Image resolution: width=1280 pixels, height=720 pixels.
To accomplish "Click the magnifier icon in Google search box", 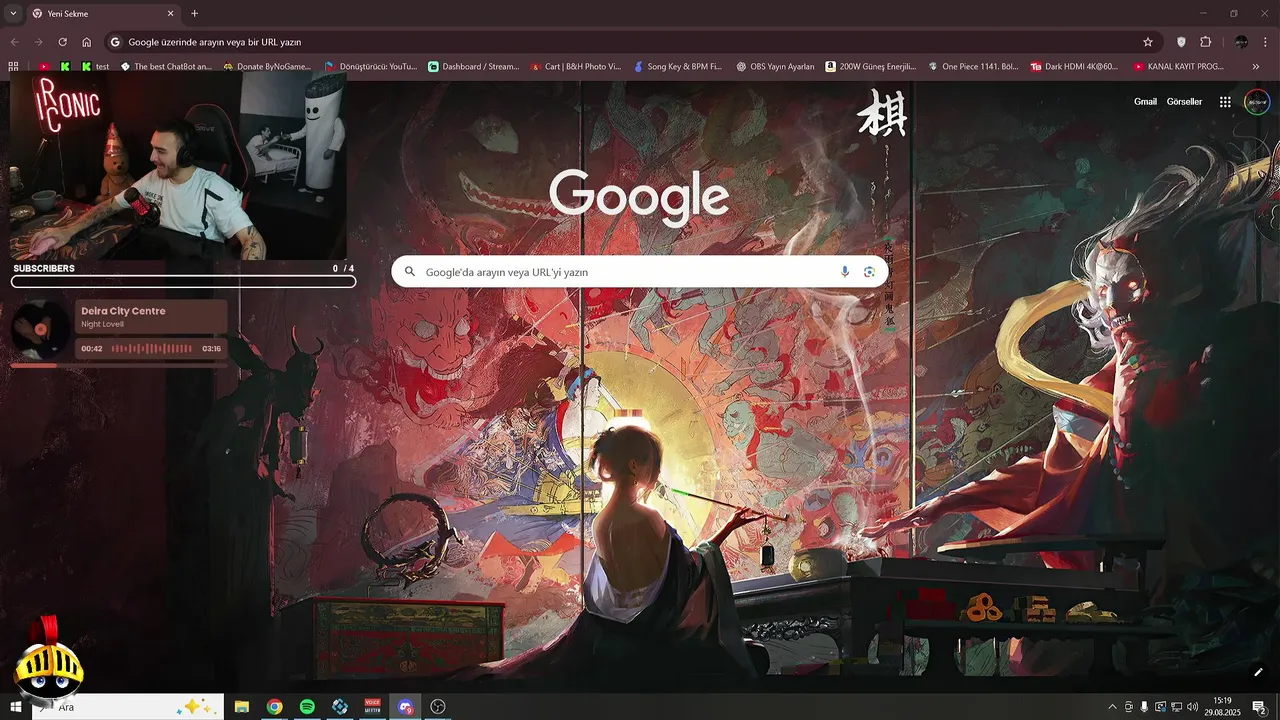I will coord(410,272).
